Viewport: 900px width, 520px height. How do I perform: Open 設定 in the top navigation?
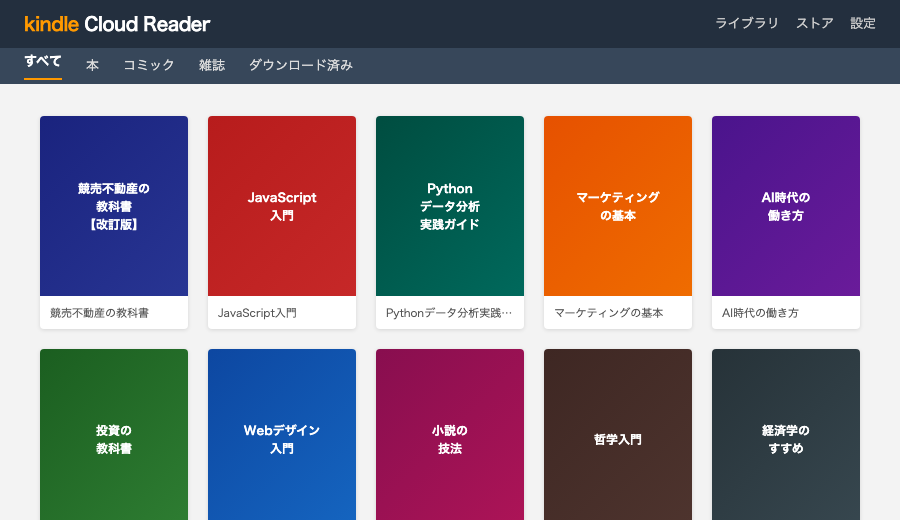click(x=863, y=24)
